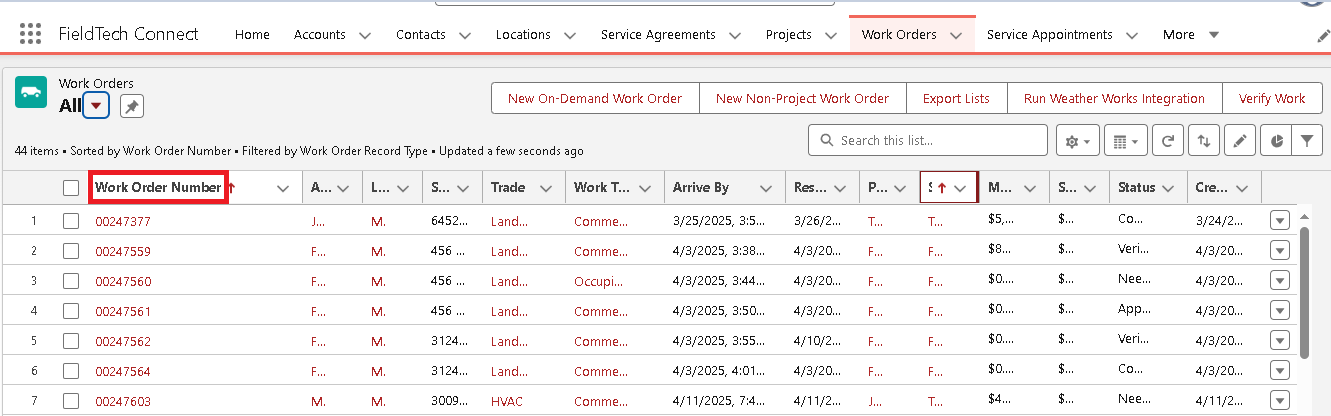Expand the All list view dropdown
The image size is (1331, 416).
96,105
